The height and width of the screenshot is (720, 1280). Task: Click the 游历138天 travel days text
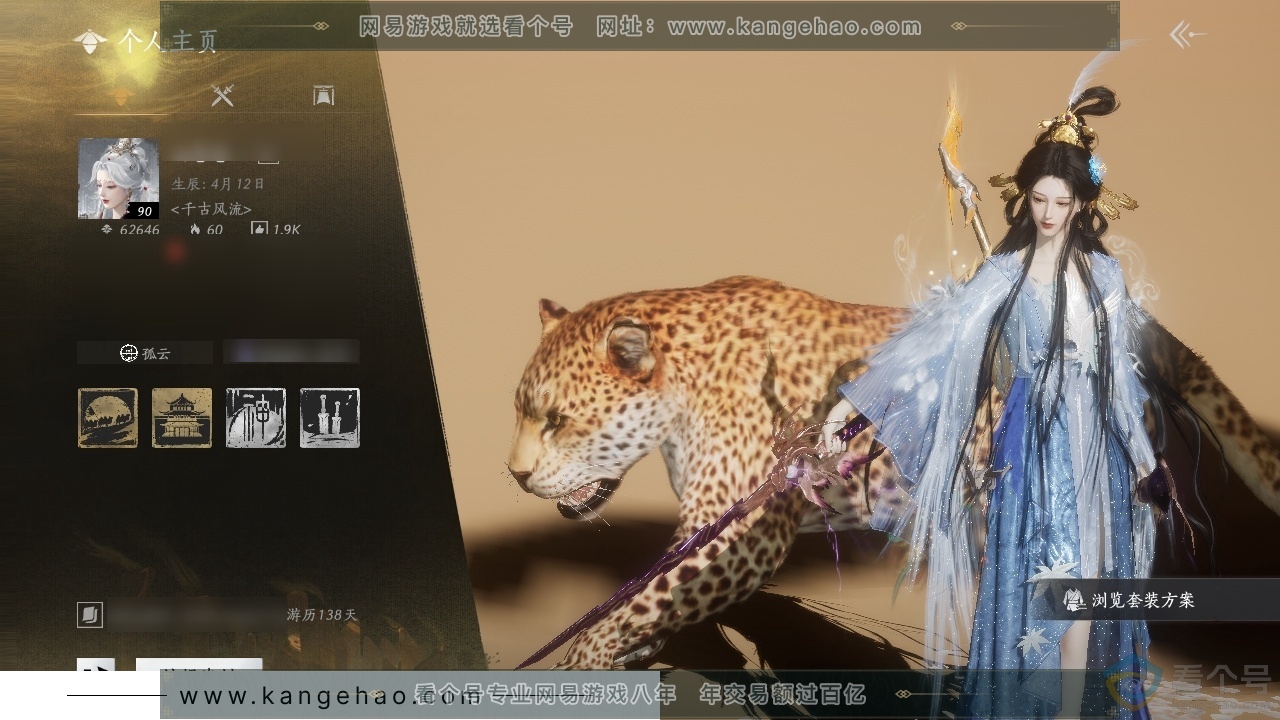pyautogui.click(x=322, y=614)
